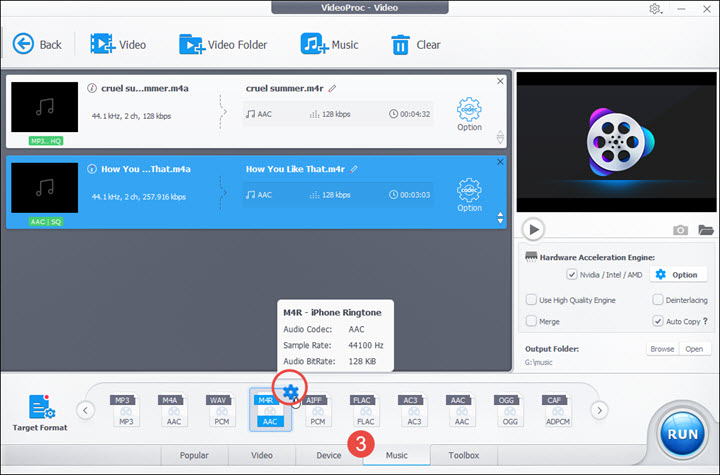
Task: Select the AAC format preset
Action: click(x=461, y=410)
